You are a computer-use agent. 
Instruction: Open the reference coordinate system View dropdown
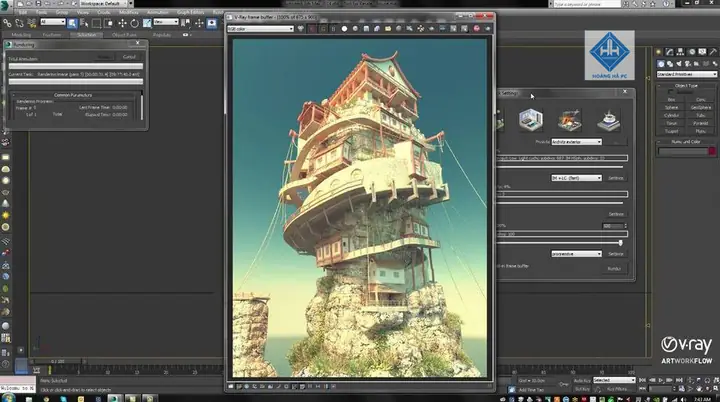(166, 22)
